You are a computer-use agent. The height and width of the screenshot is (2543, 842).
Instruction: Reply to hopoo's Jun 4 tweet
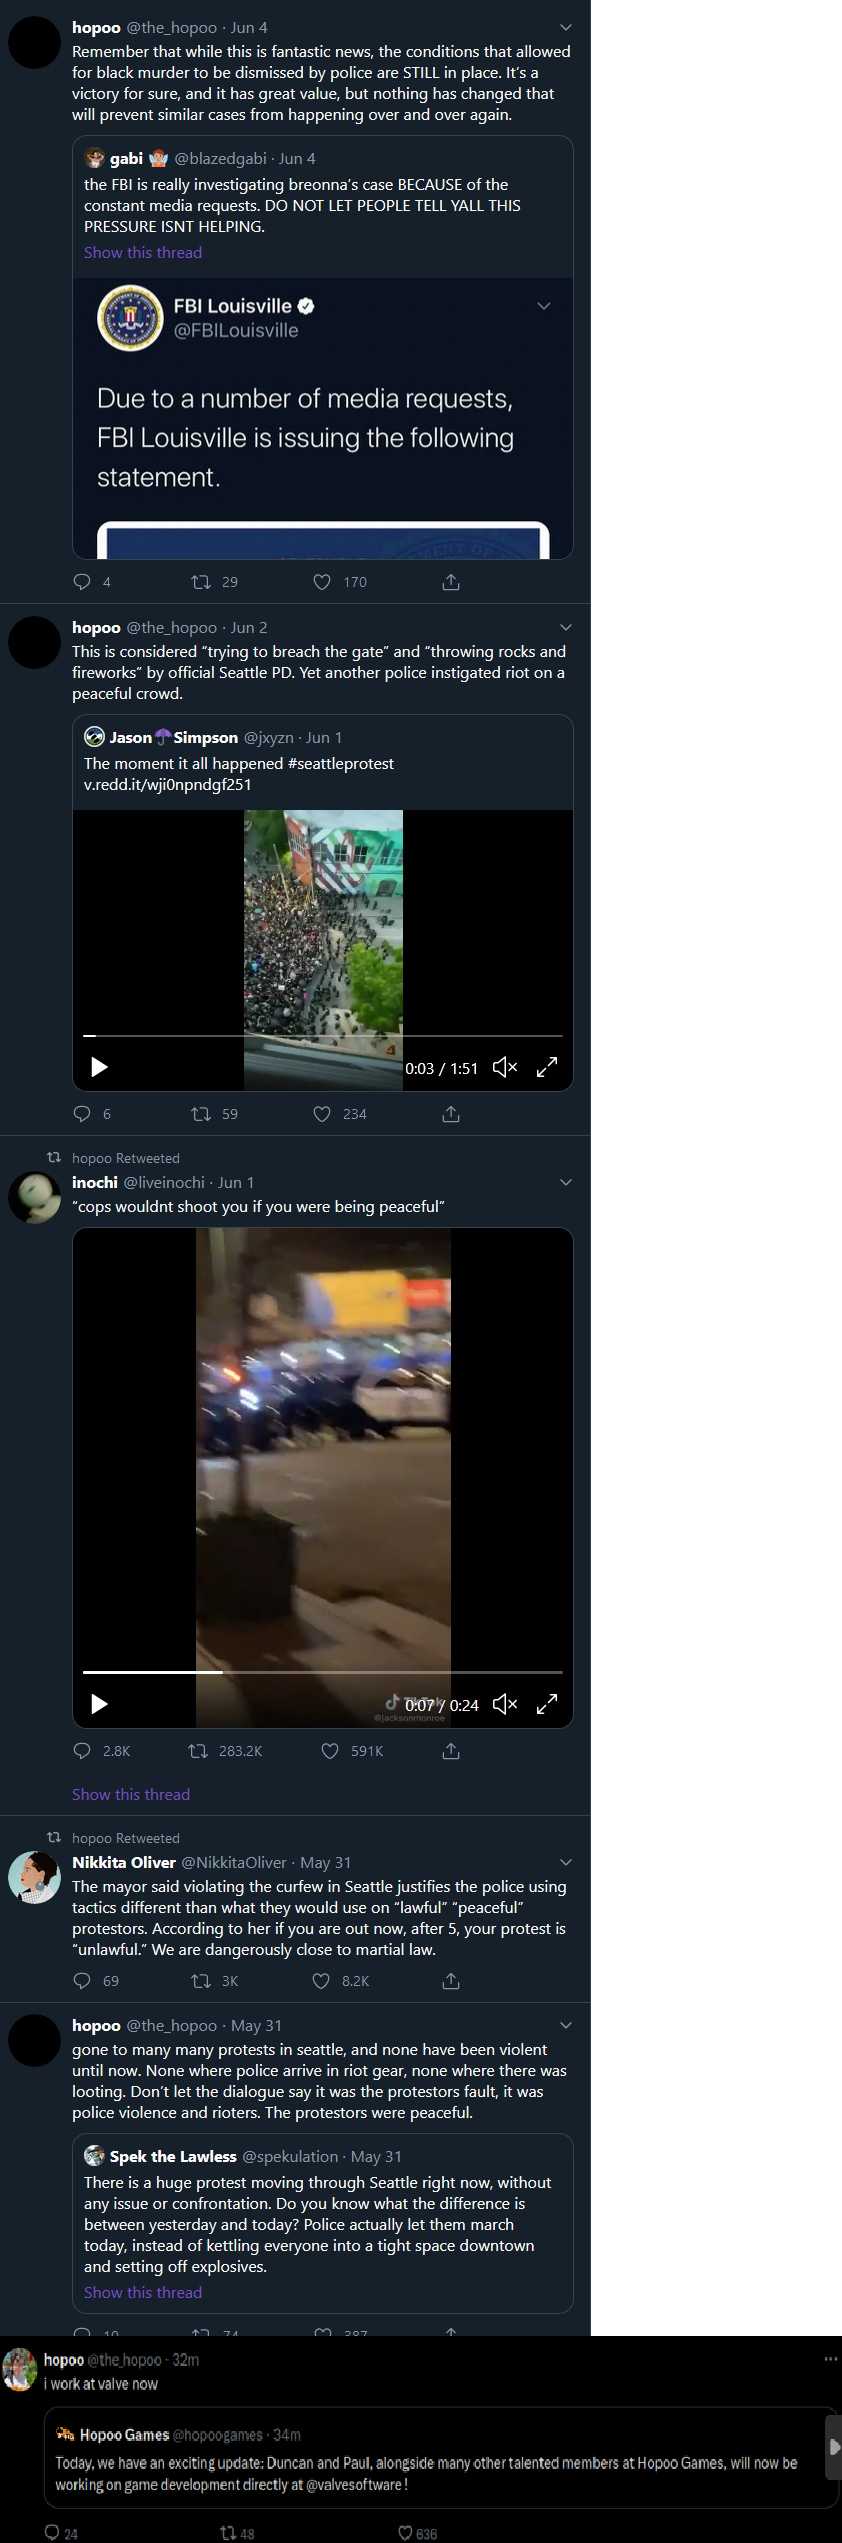[83, 581]
